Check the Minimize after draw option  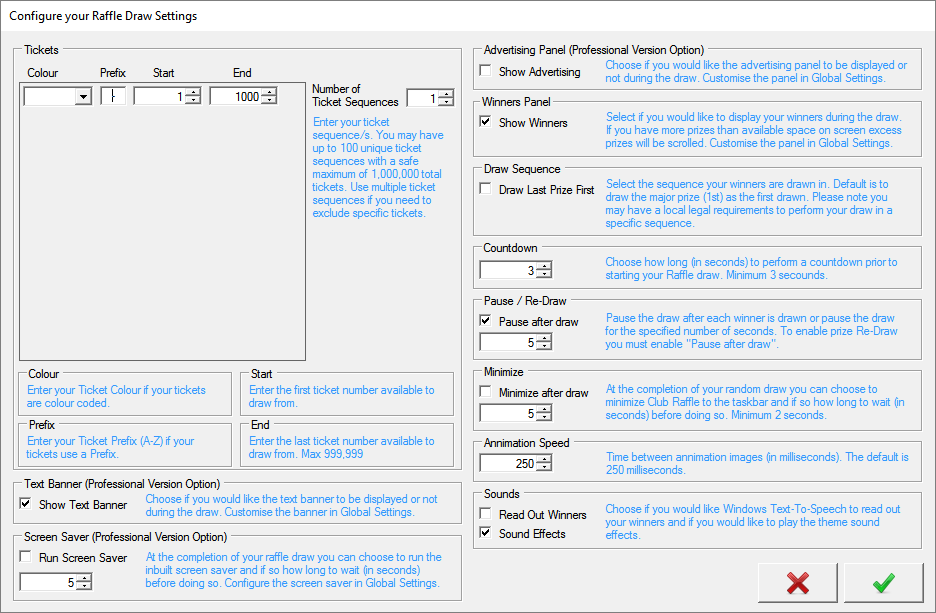tap(486, 393)
